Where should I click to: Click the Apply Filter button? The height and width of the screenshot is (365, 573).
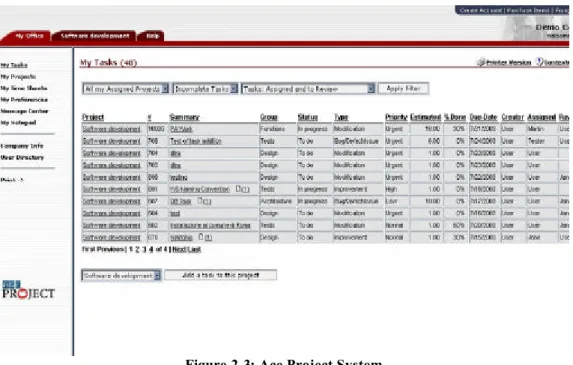coord(403,89)
